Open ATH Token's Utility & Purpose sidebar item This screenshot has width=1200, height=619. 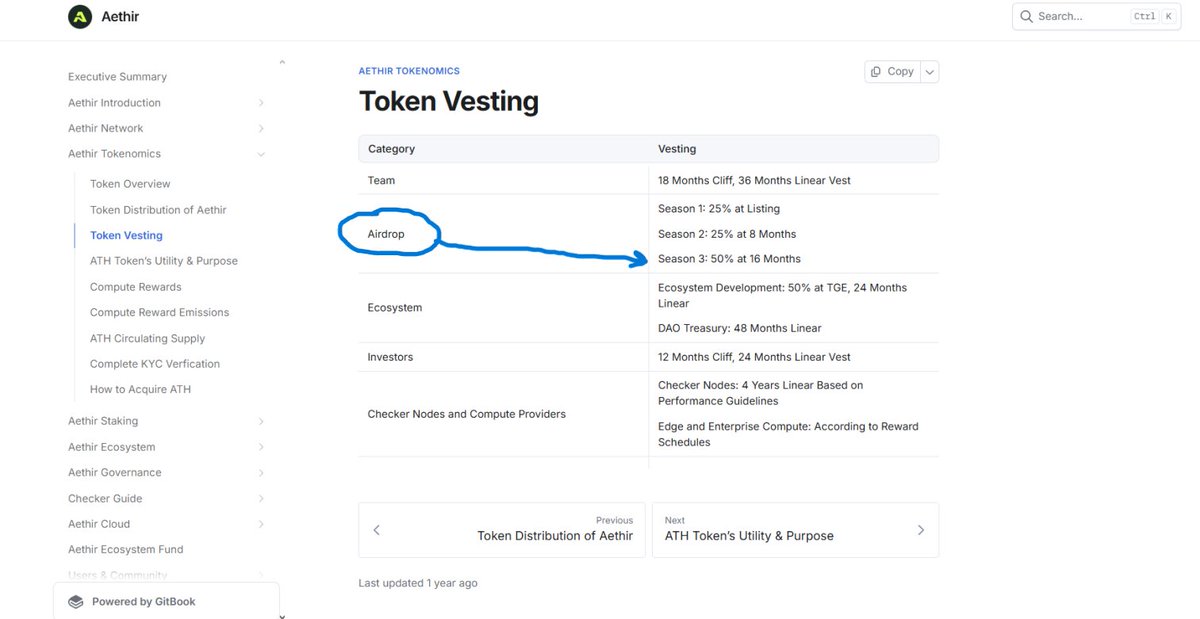click(x=164, y=261)
